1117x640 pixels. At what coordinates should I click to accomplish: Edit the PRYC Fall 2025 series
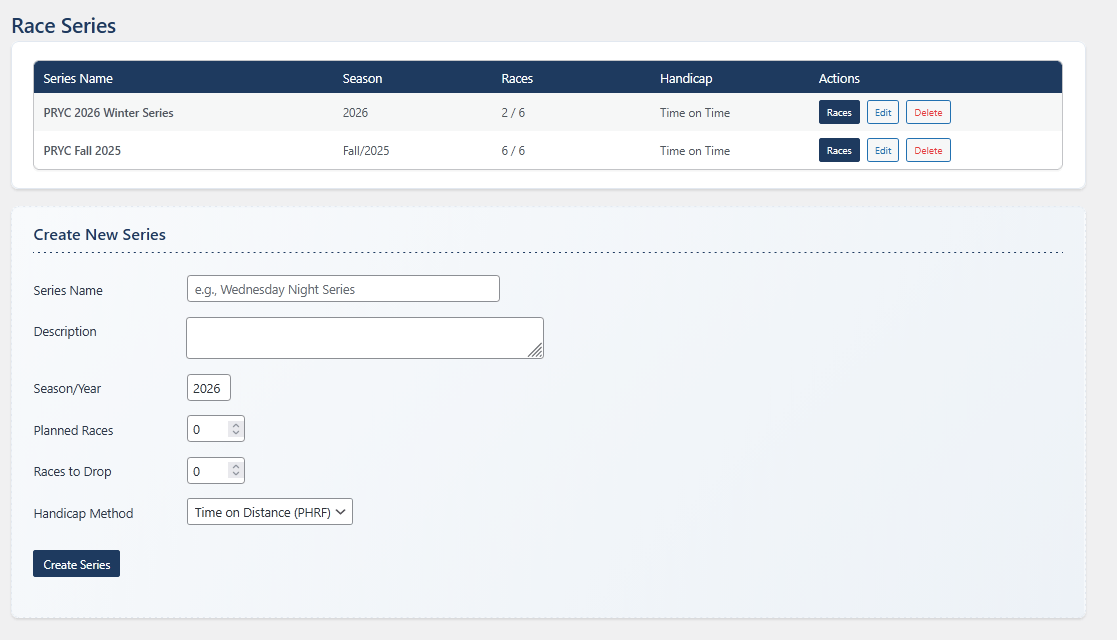[x=882, y=150]
